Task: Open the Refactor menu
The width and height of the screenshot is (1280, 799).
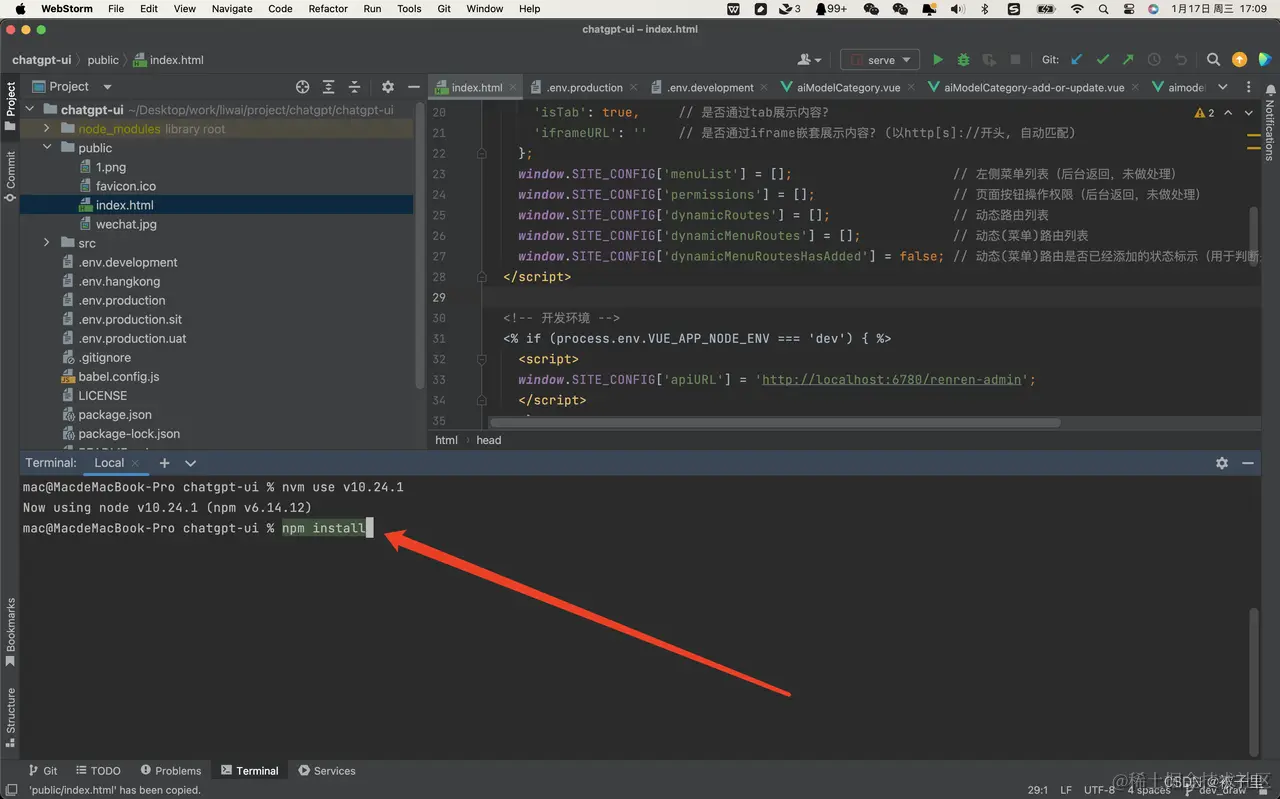Action: coord(328,9)
